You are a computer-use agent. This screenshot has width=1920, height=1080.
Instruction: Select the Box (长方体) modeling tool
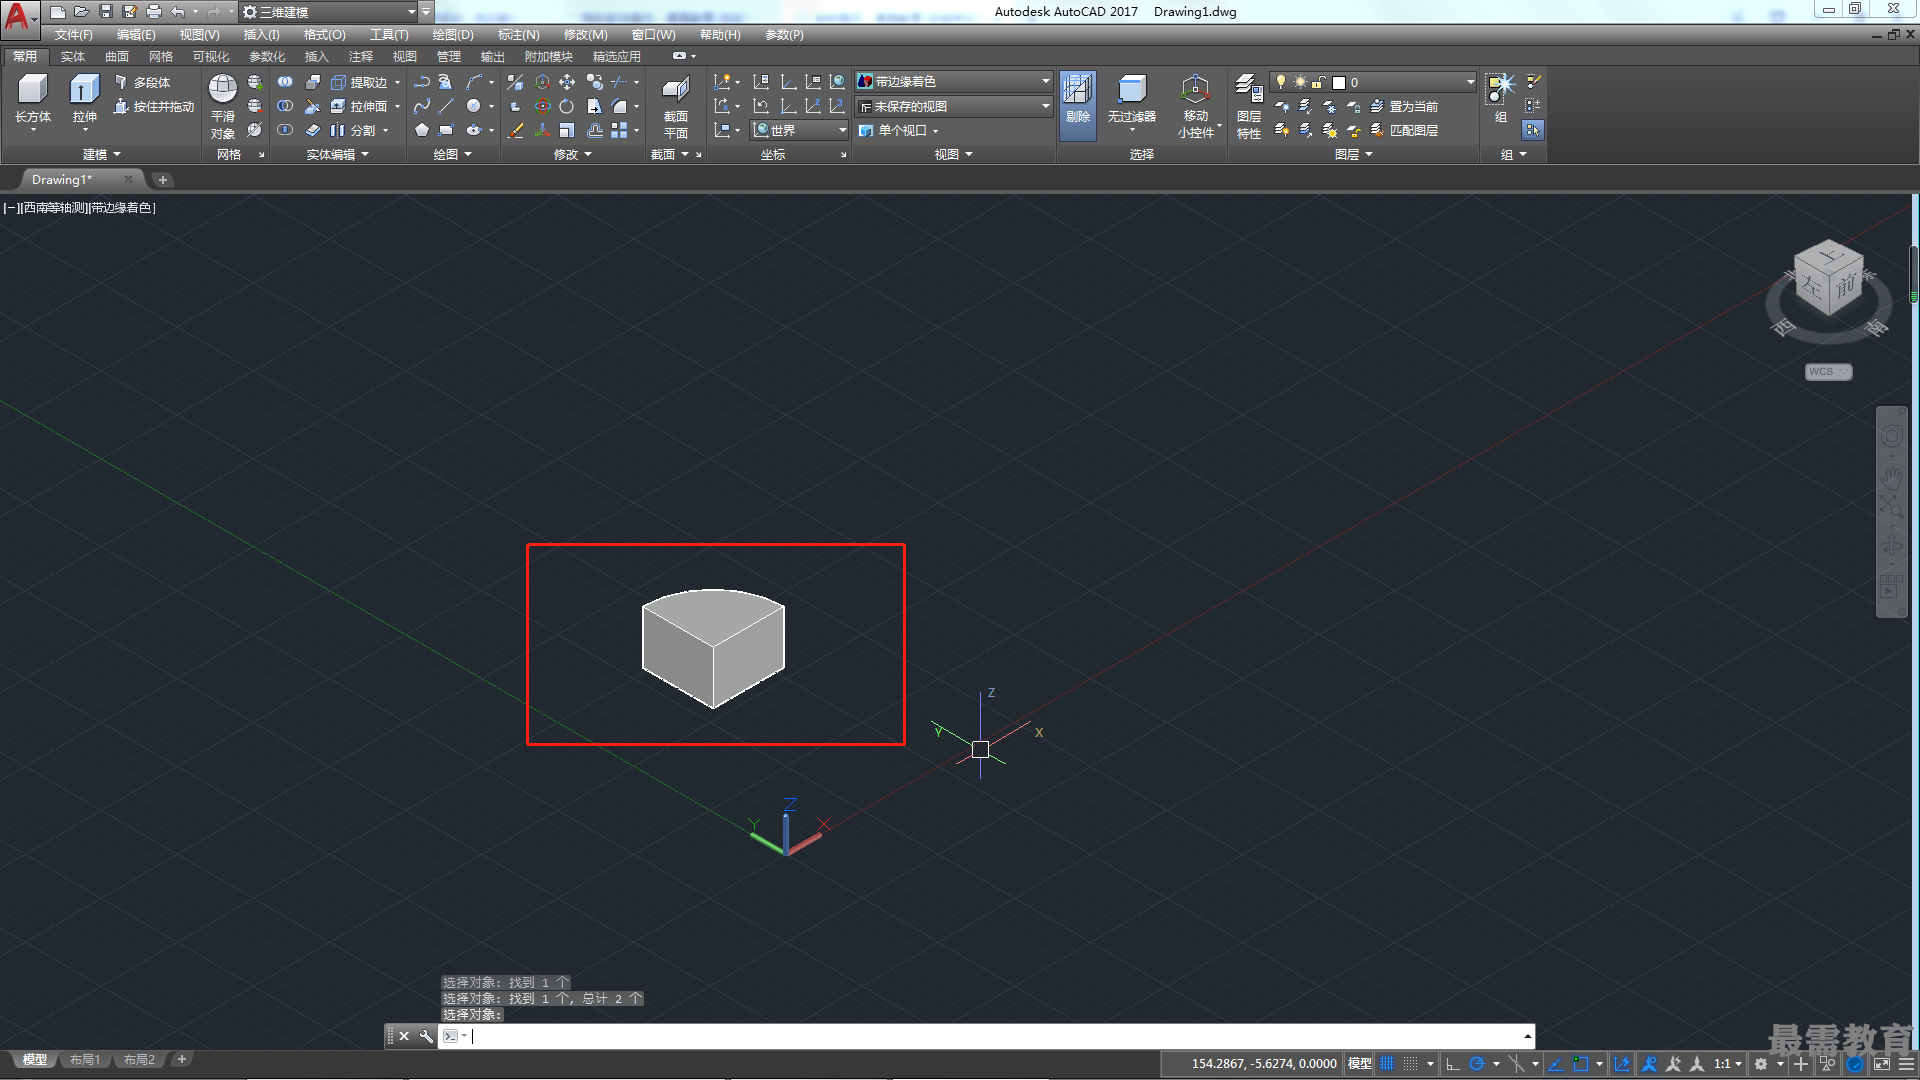click(x=33, y=100)
